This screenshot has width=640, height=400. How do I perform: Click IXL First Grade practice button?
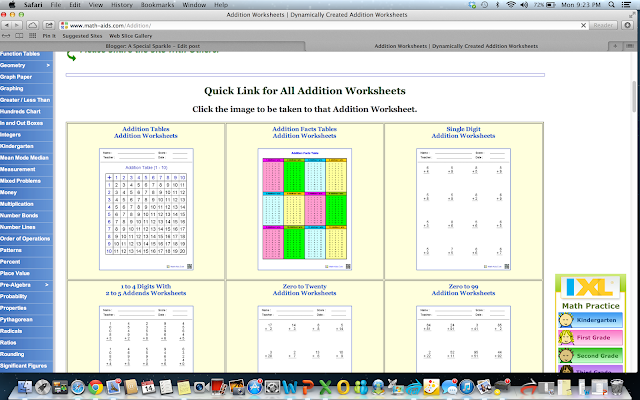[x=590, y=338]
